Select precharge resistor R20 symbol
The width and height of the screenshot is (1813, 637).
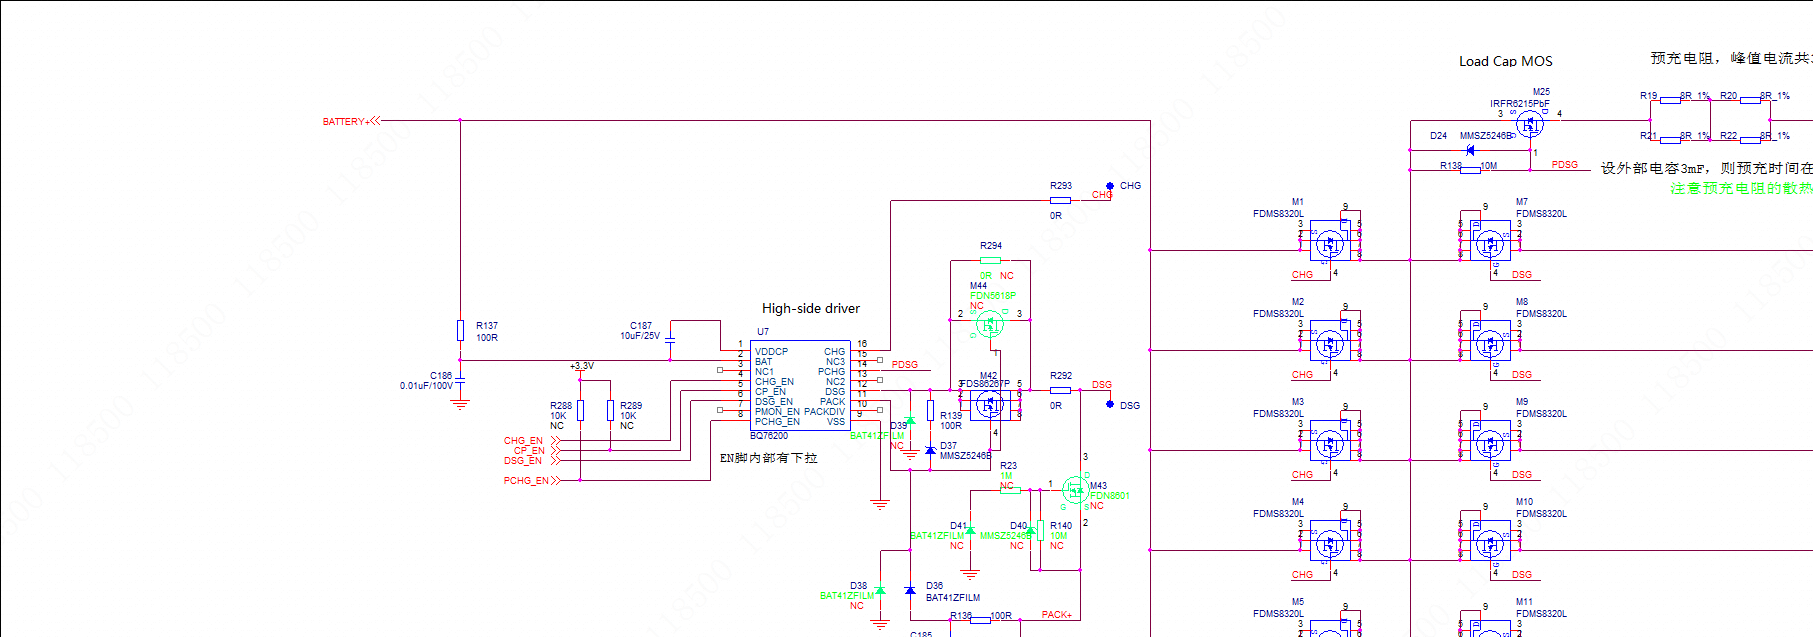(1750, 100)
